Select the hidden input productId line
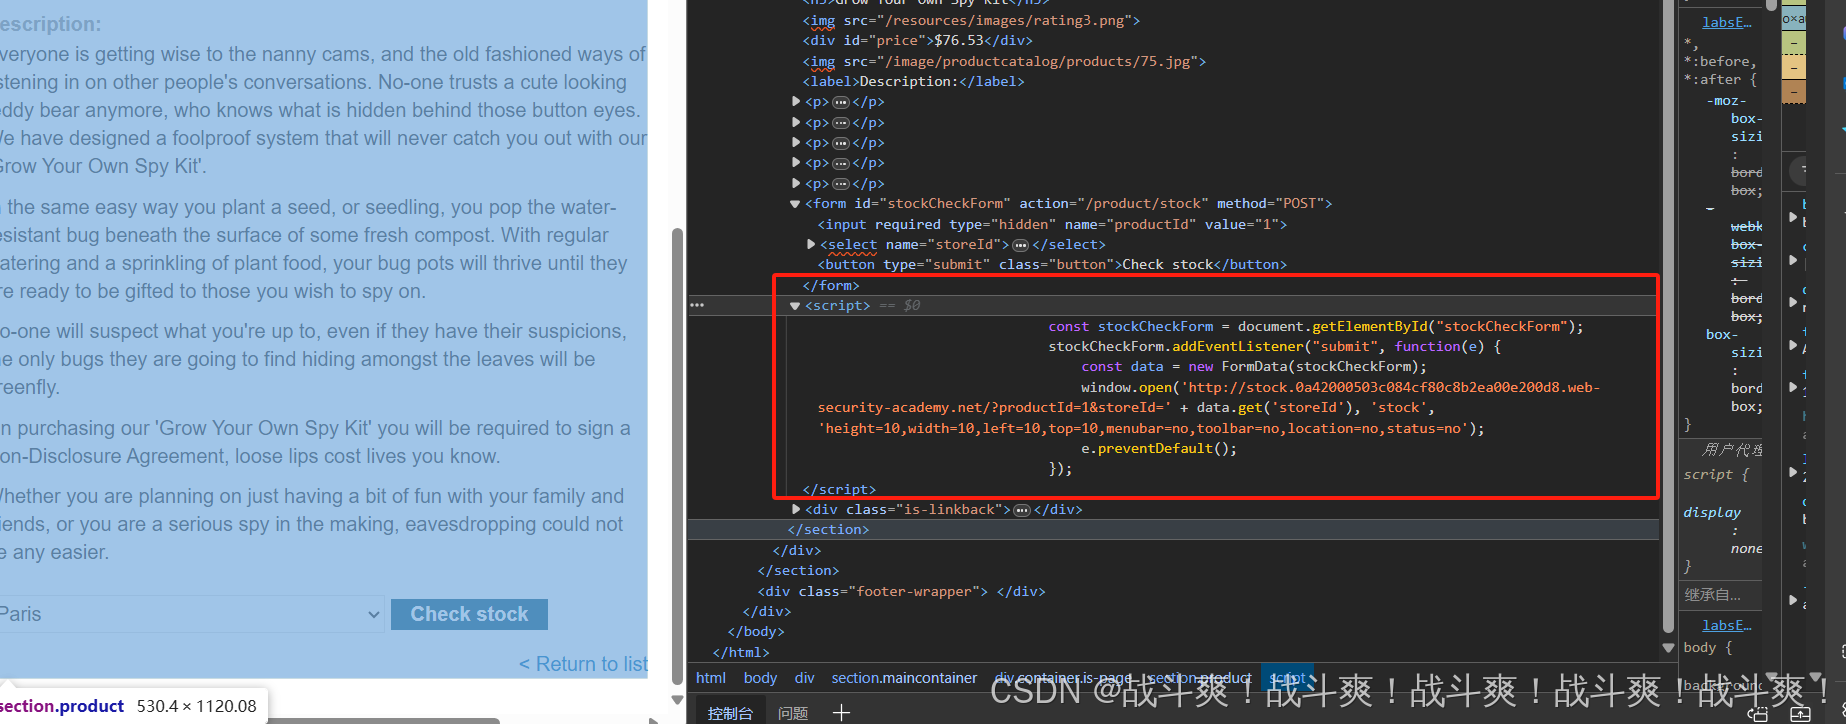This screenshot has height=724, width=1846. [1052, 225]
